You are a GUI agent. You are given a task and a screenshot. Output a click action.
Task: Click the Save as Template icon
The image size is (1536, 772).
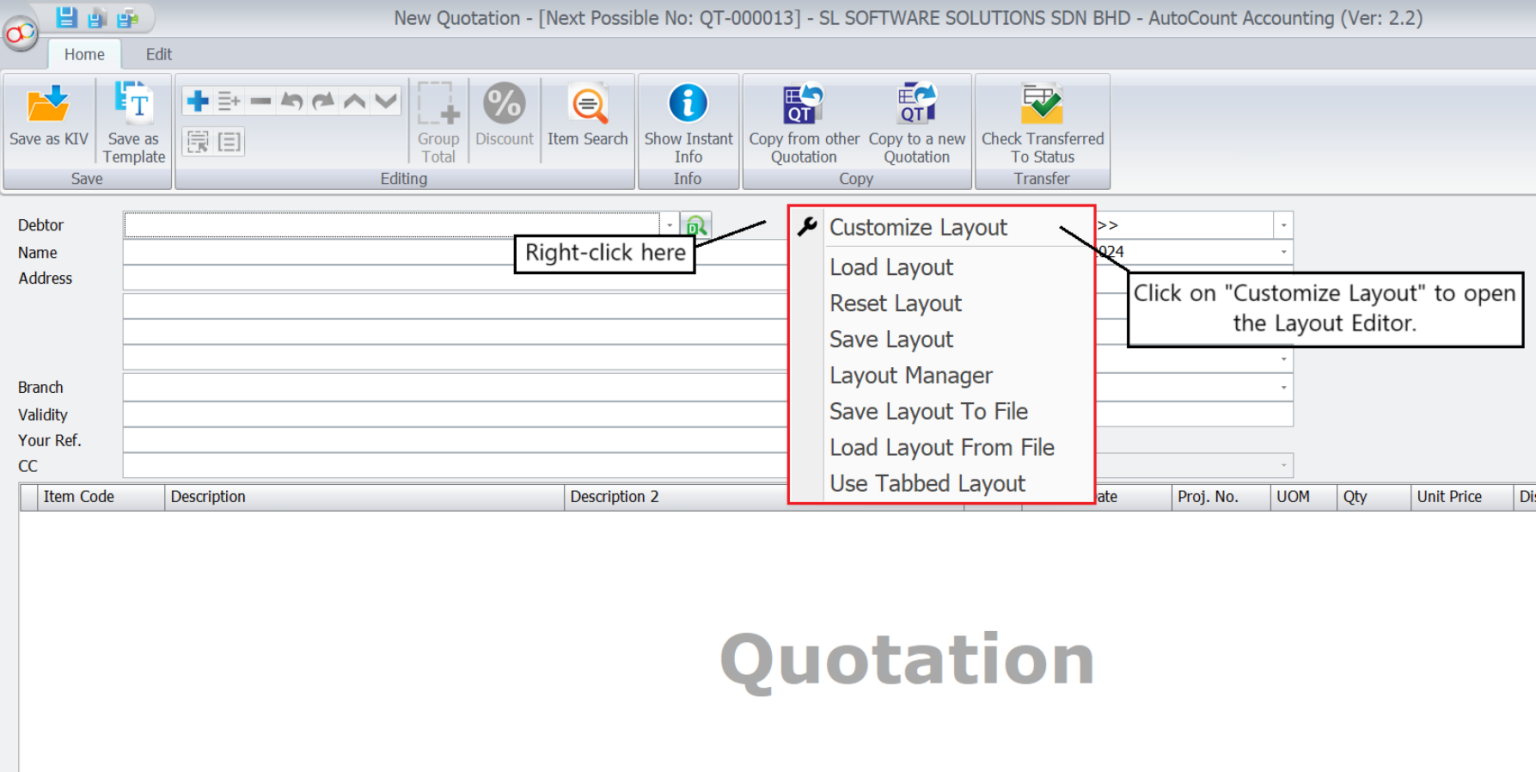click(133, 104)
